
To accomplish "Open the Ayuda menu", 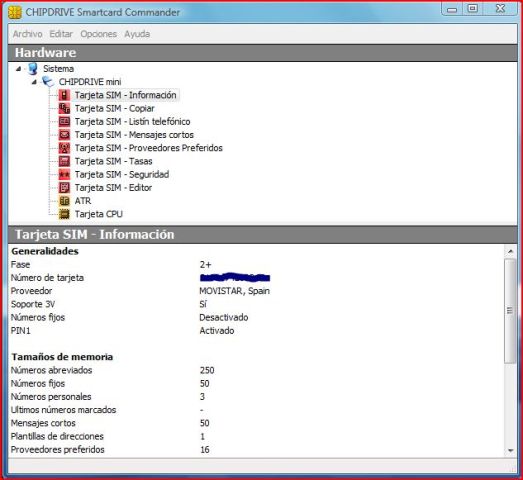I will pos(137,34).
